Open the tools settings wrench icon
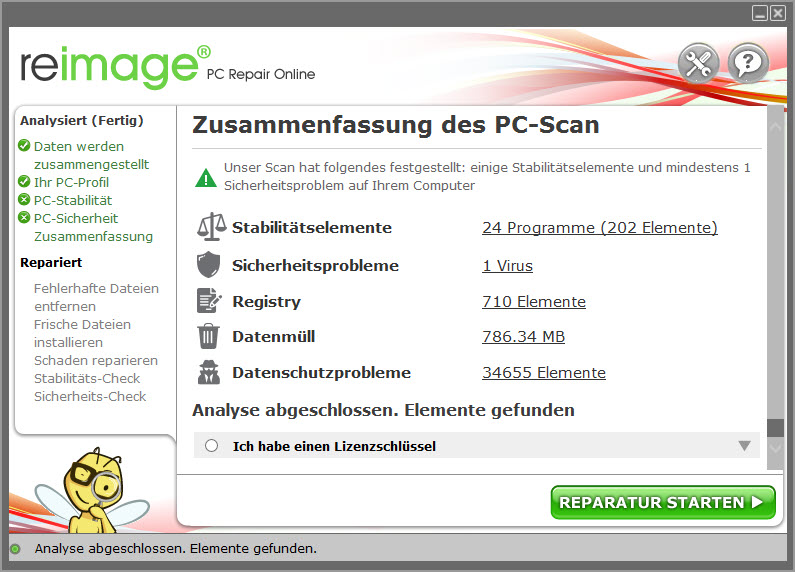795x572 pixels. coord(699,64)
